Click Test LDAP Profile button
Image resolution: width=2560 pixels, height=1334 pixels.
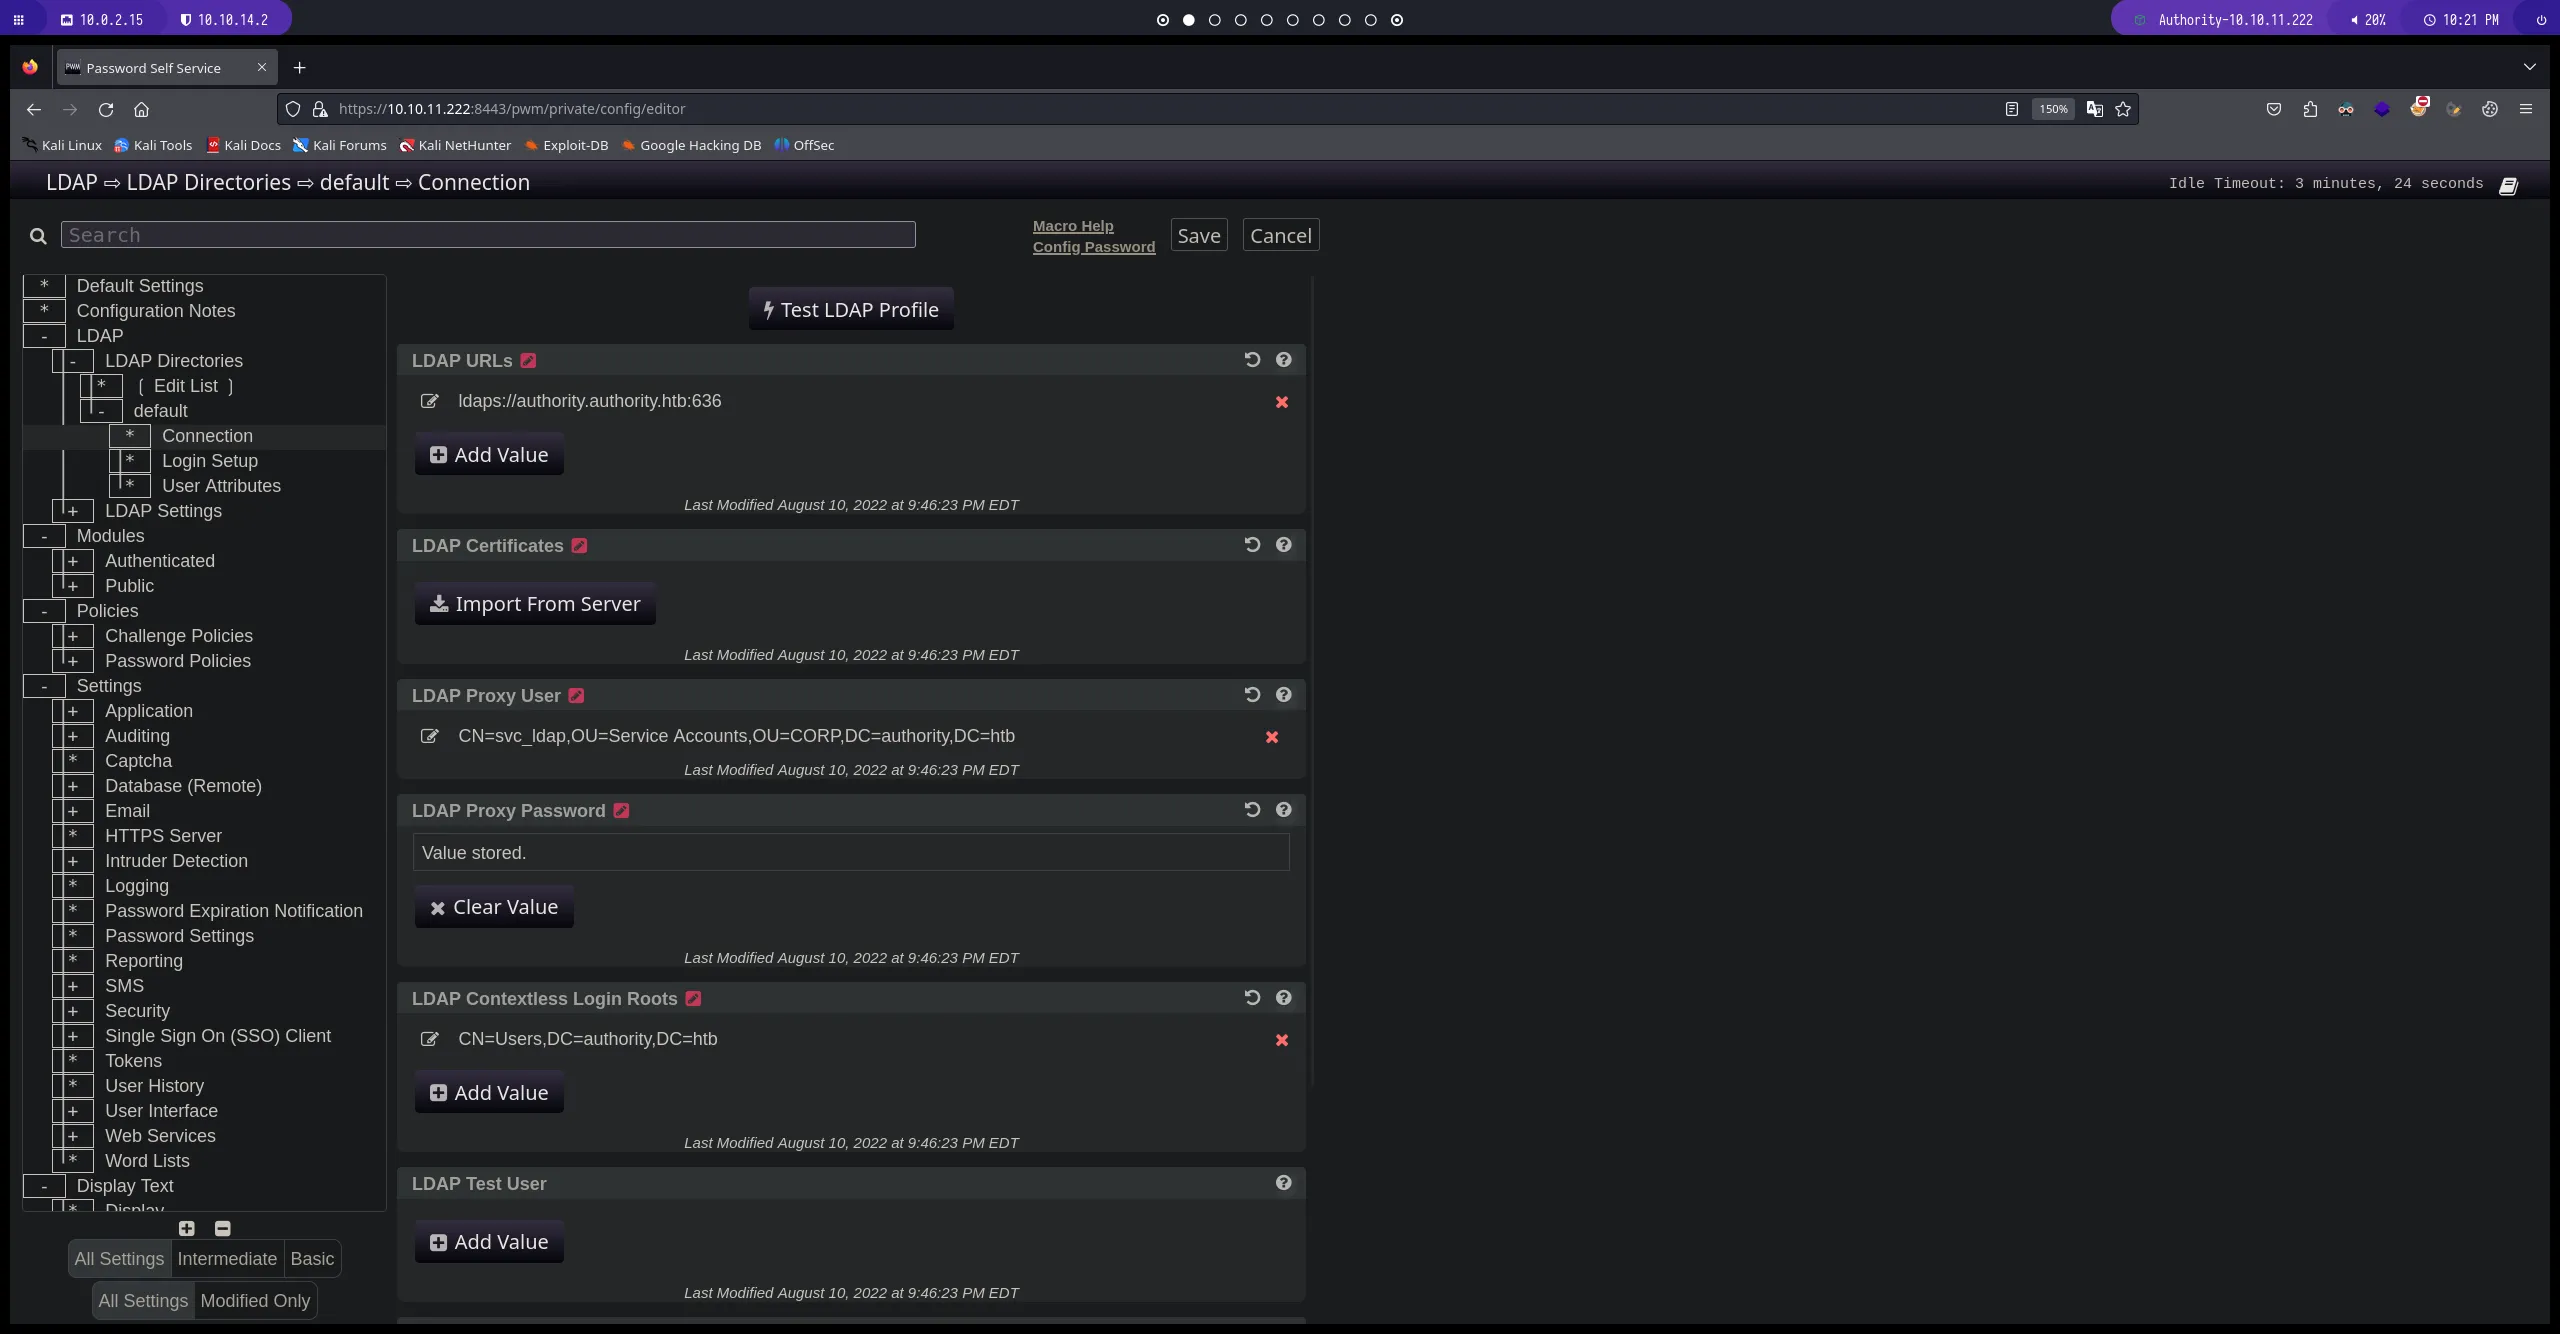(x=851, y=310)
